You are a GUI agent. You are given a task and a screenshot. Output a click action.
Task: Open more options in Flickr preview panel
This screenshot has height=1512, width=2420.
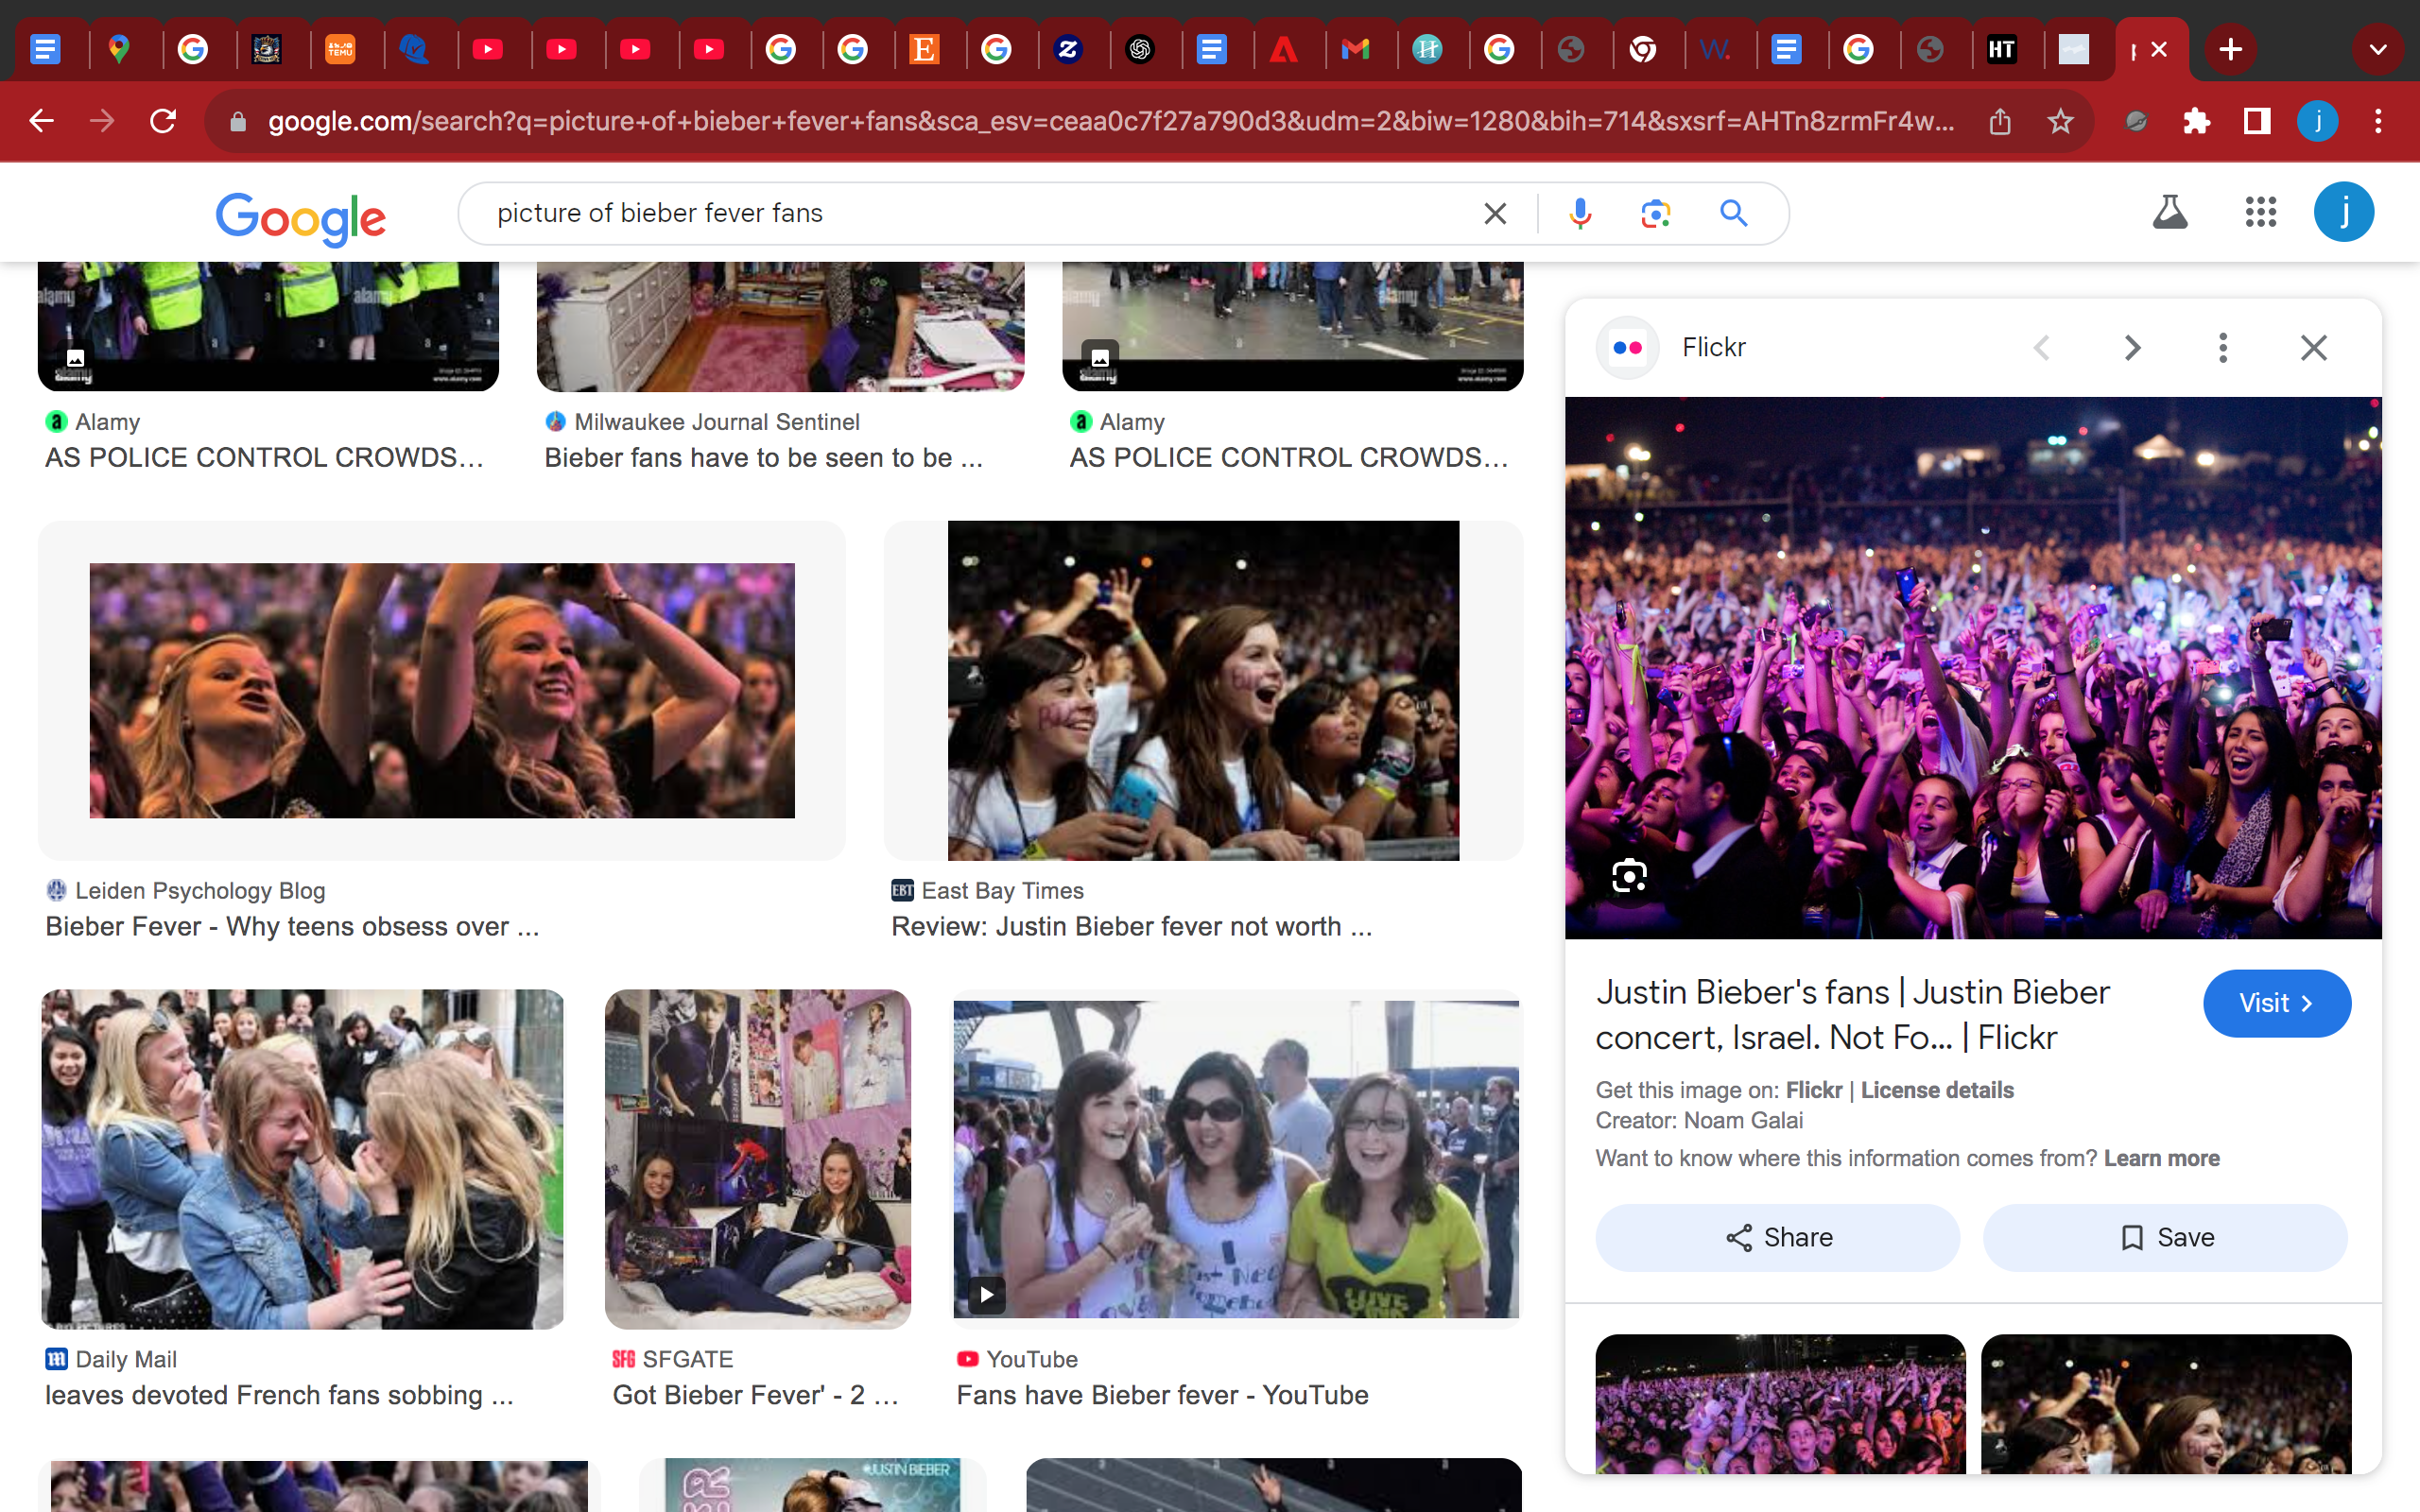point(2223,347)
